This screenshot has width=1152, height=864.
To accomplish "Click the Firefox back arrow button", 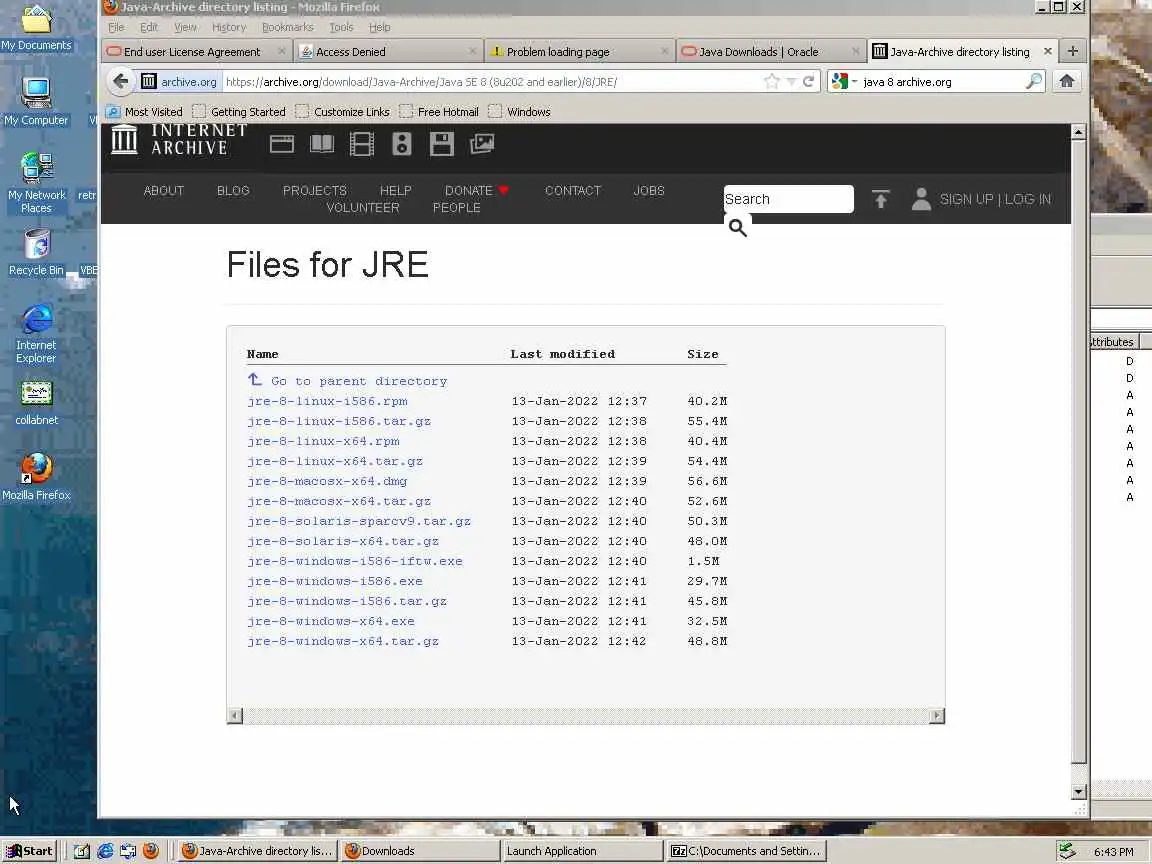I will 121,82.
